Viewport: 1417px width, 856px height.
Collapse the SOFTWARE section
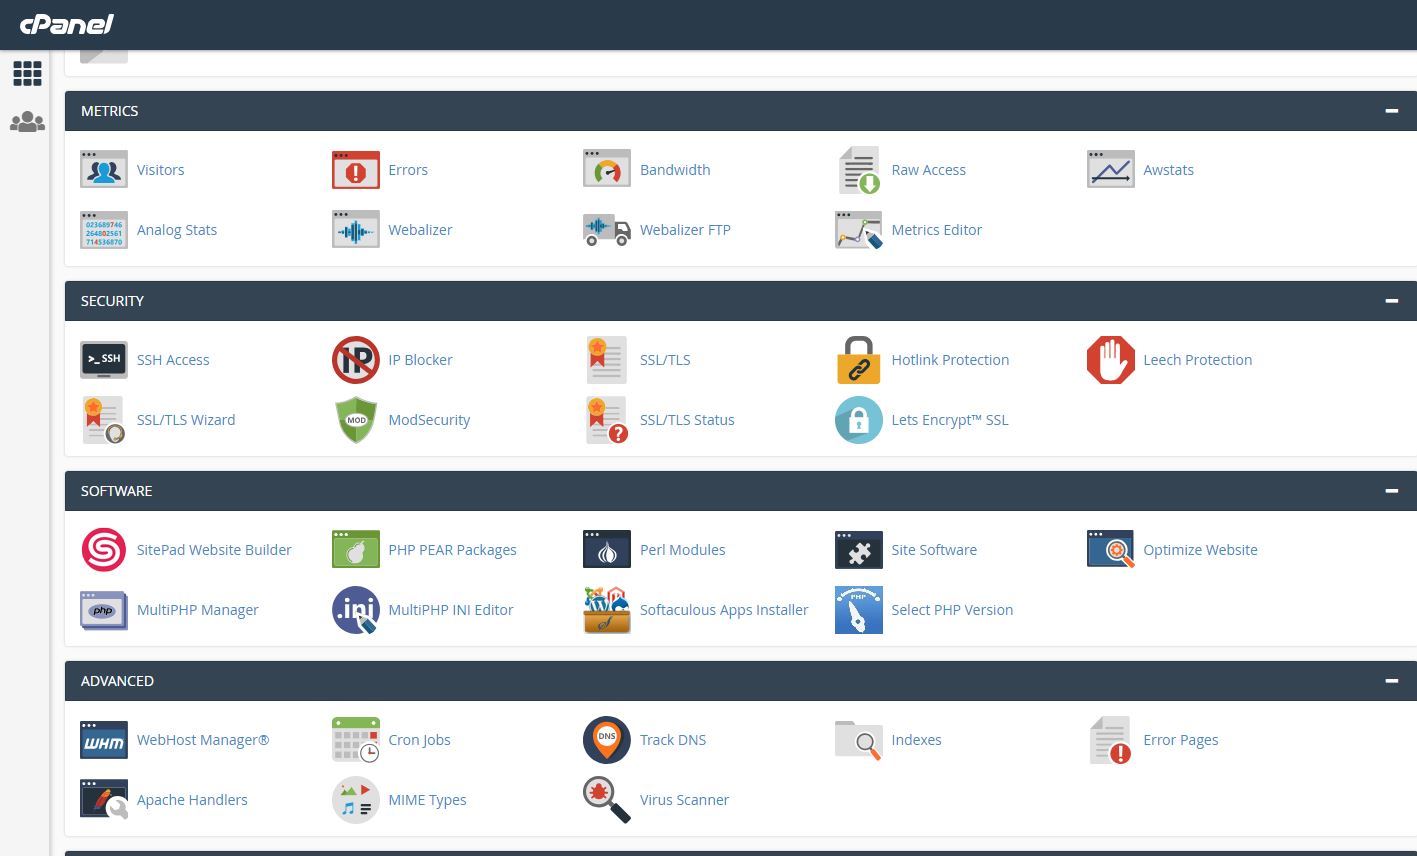click(1391, 490)
